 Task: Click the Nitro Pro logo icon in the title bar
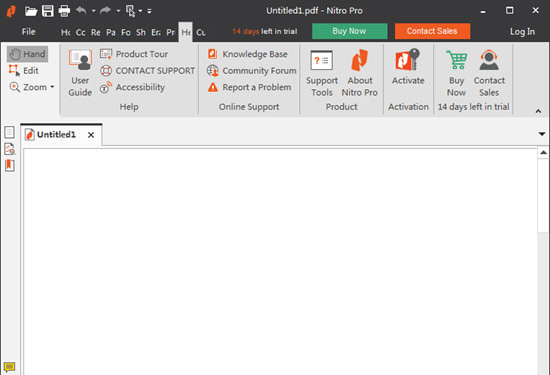point(11,11)
